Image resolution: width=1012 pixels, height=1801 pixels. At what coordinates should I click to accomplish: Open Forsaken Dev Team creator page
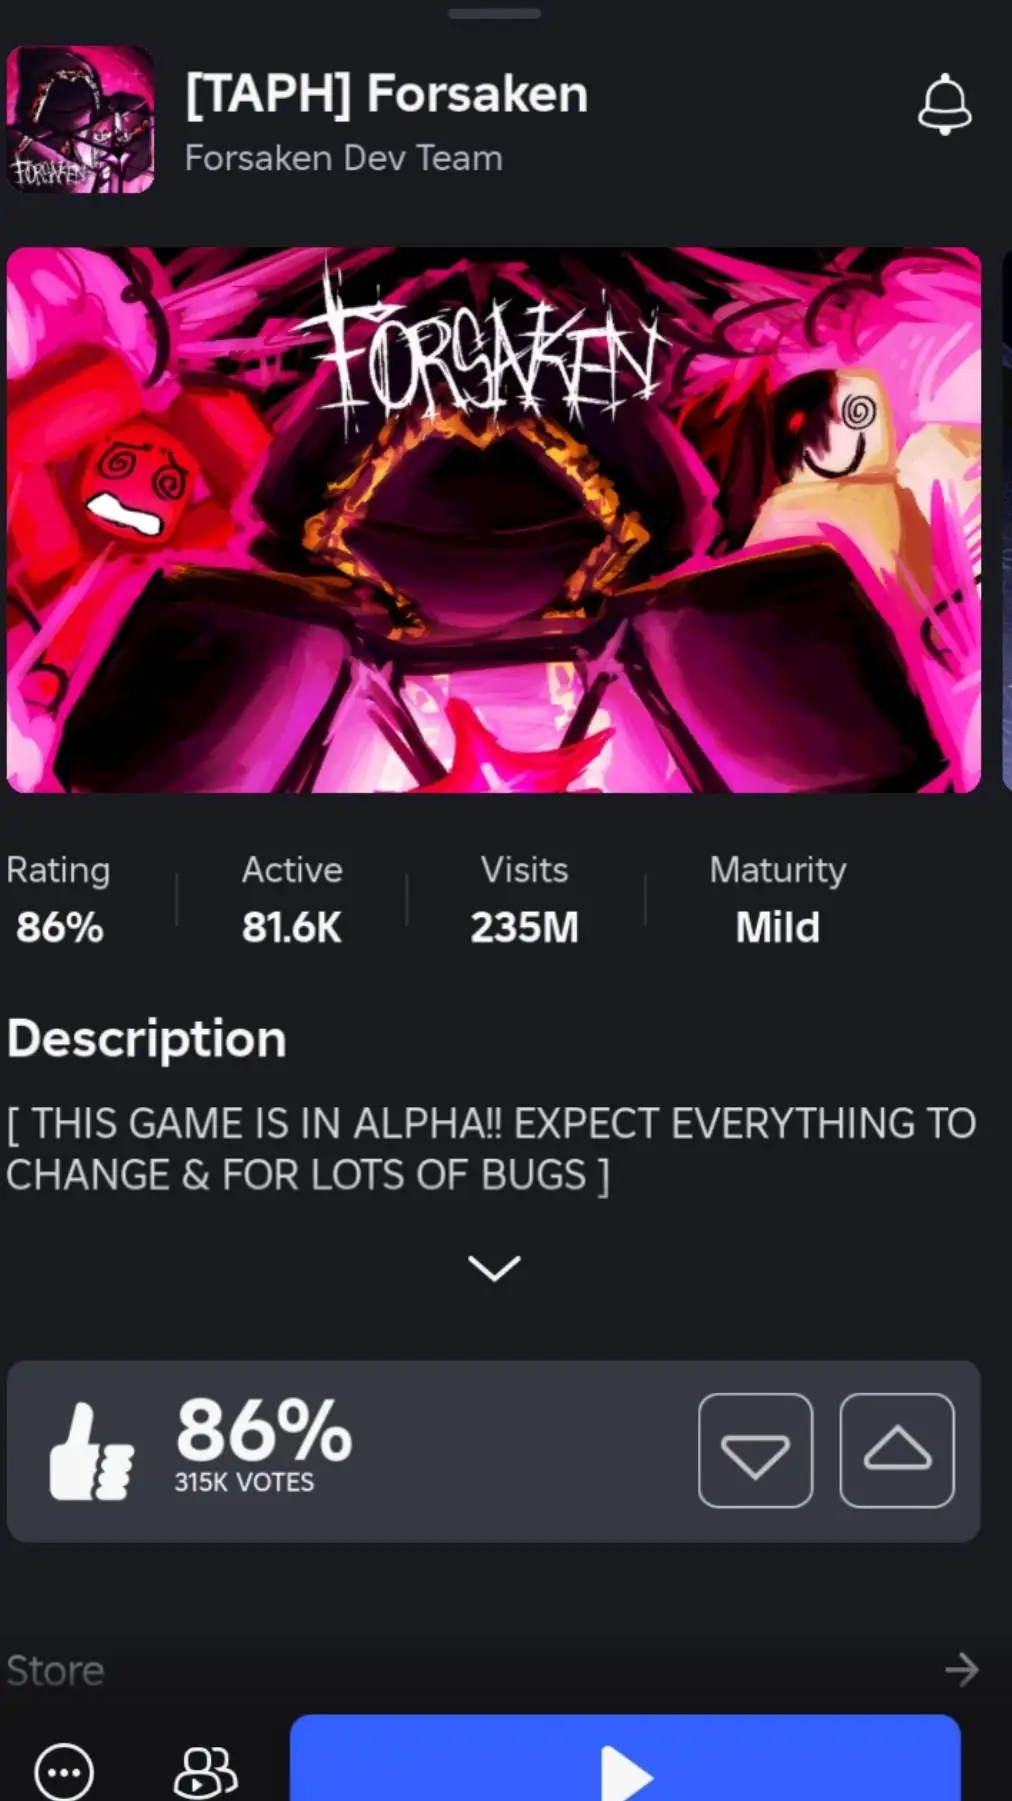click(343, 158)
